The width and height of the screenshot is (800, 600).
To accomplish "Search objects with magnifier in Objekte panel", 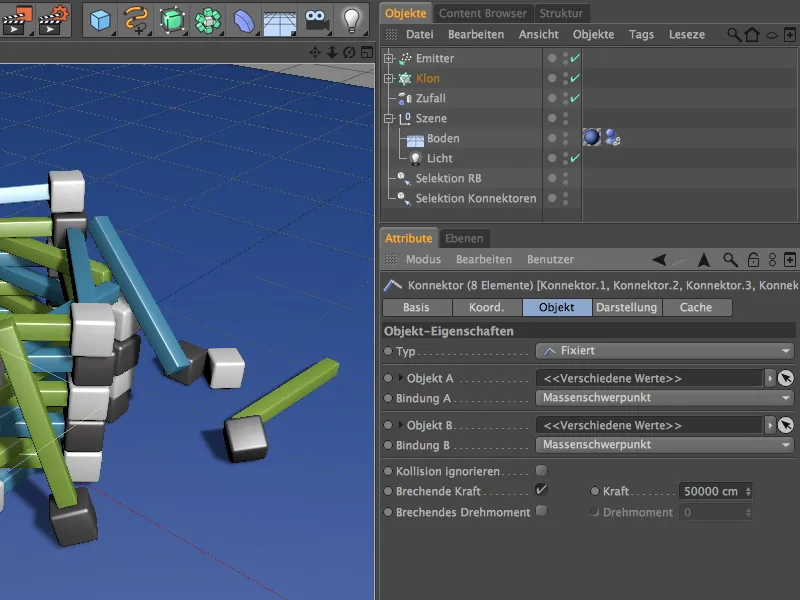I will tap(734, 35).
